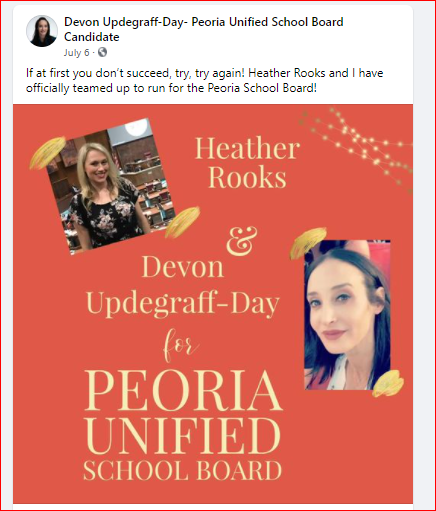Click the Heather Rooks name text in the flyer
Image resolution: width=436 pixels, height=511 pixels.
point(247,163)
